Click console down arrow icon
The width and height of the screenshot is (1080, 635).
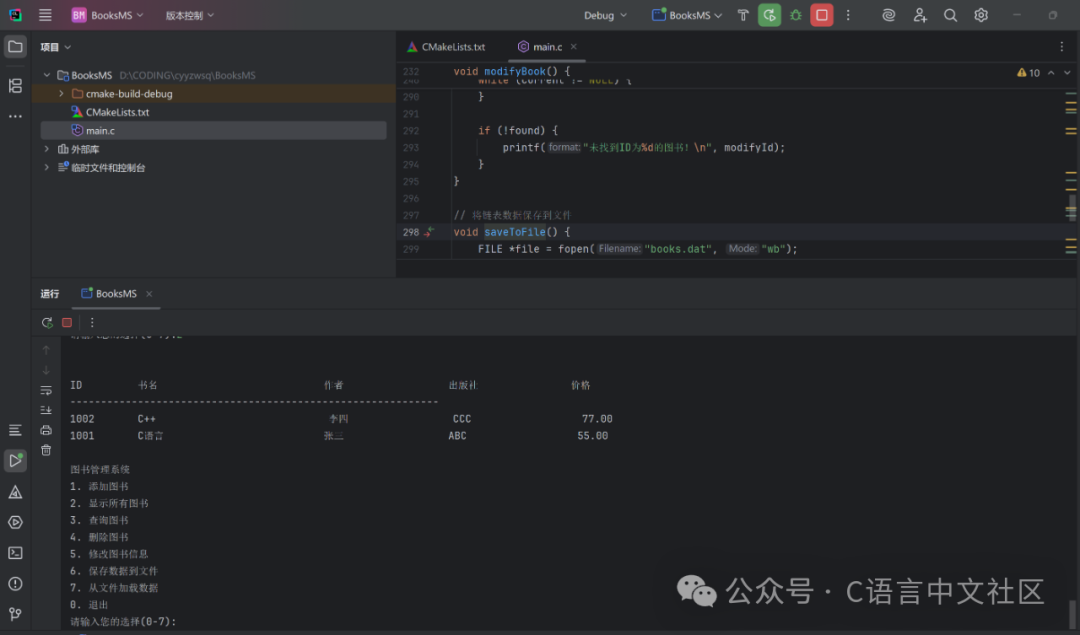pos(46,370)
